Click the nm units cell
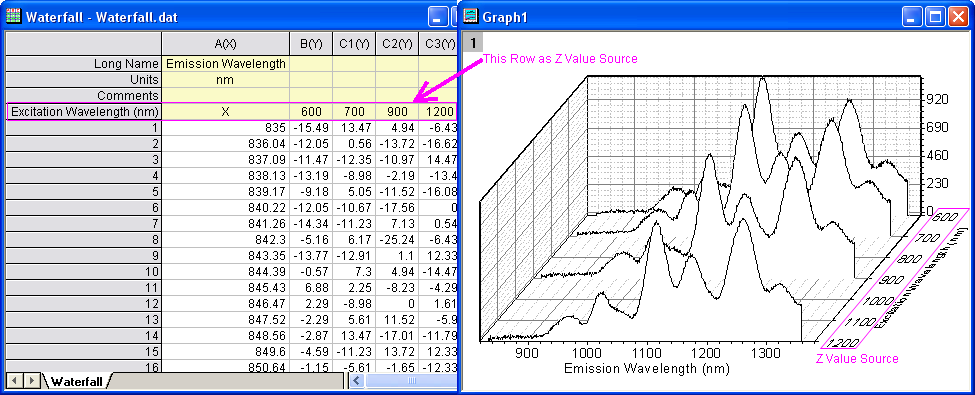Viewport: 975px width, 395px height. coord(226,80)
